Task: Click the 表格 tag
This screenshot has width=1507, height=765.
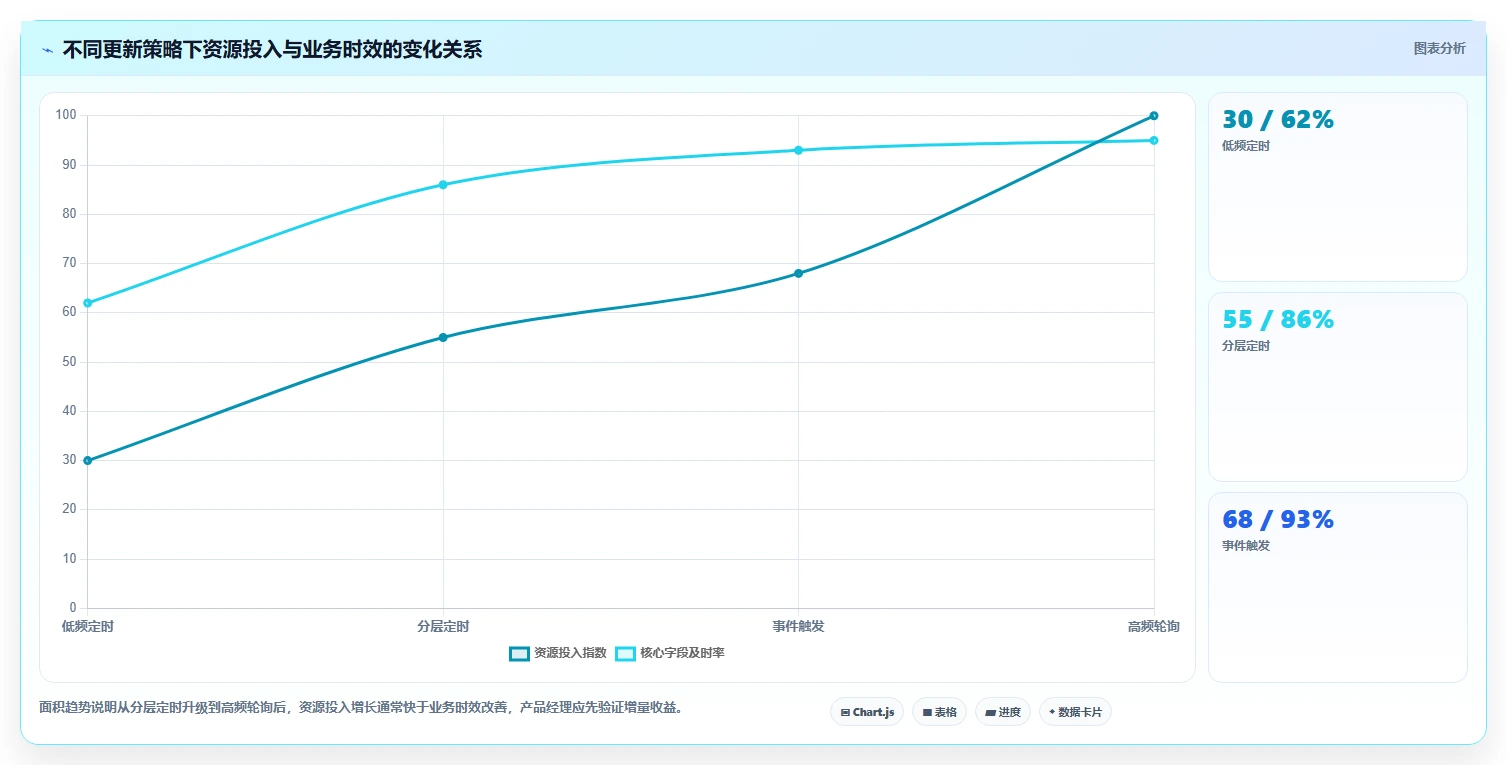Action: 939,712
